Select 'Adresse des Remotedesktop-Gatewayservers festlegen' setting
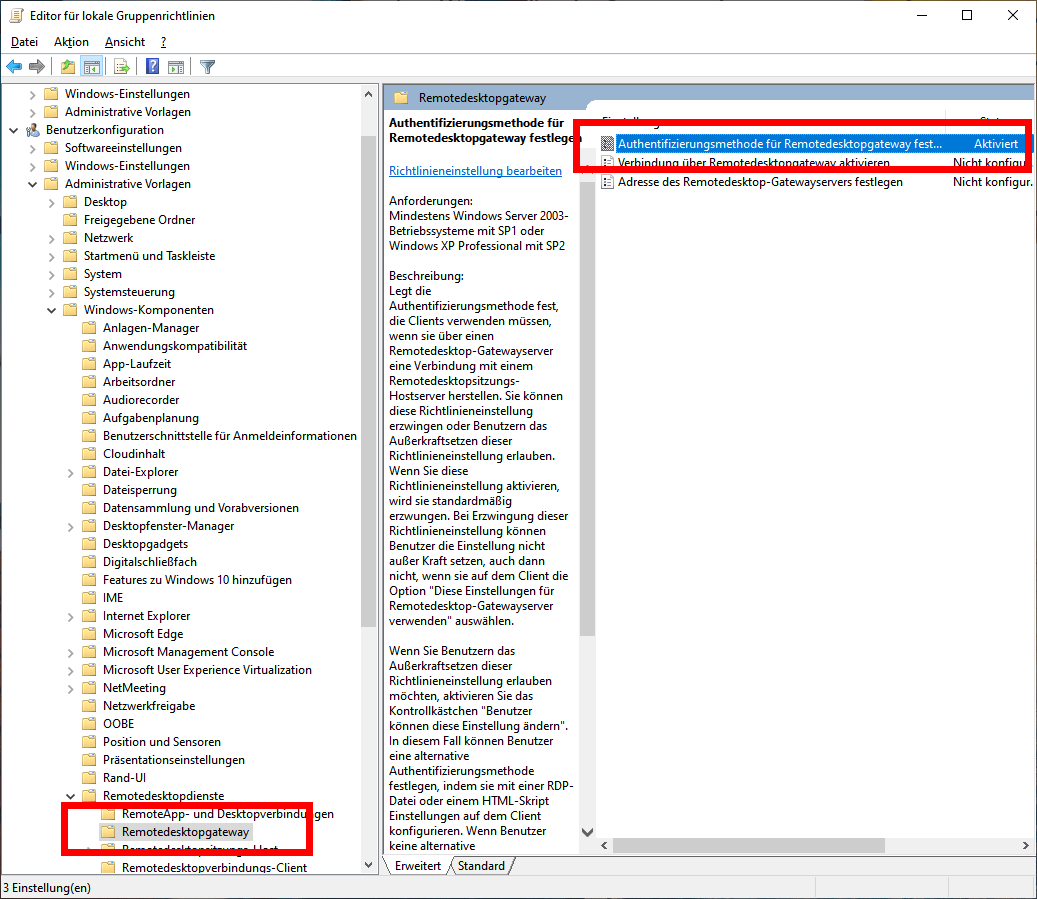Viewport: 1037px width, 899px height. tap(759, 182)
